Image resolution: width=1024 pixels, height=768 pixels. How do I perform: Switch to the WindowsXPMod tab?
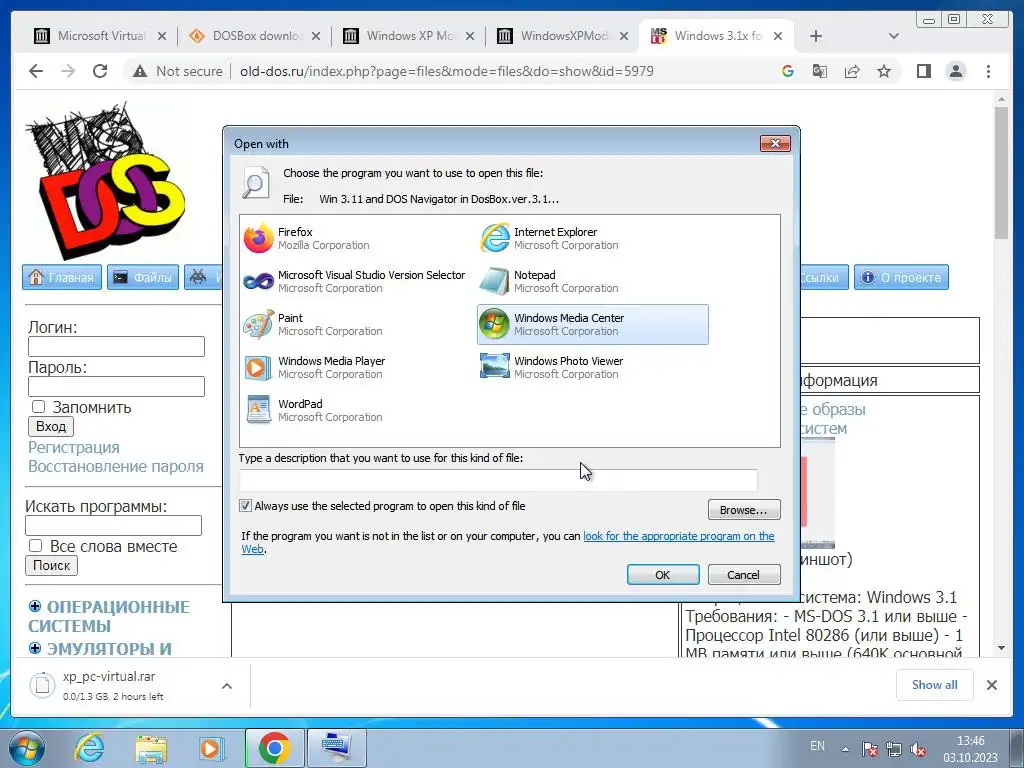563,37
